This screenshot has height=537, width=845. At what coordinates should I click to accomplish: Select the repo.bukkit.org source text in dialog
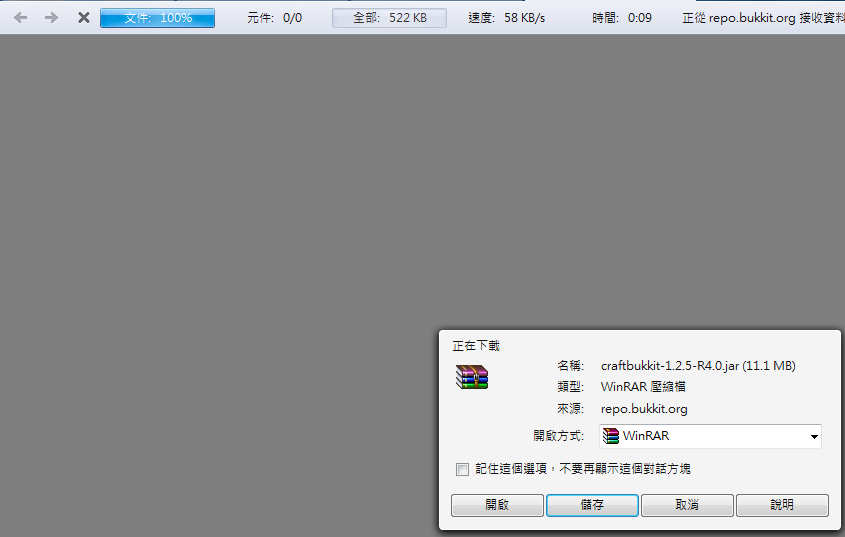[644, 409]
